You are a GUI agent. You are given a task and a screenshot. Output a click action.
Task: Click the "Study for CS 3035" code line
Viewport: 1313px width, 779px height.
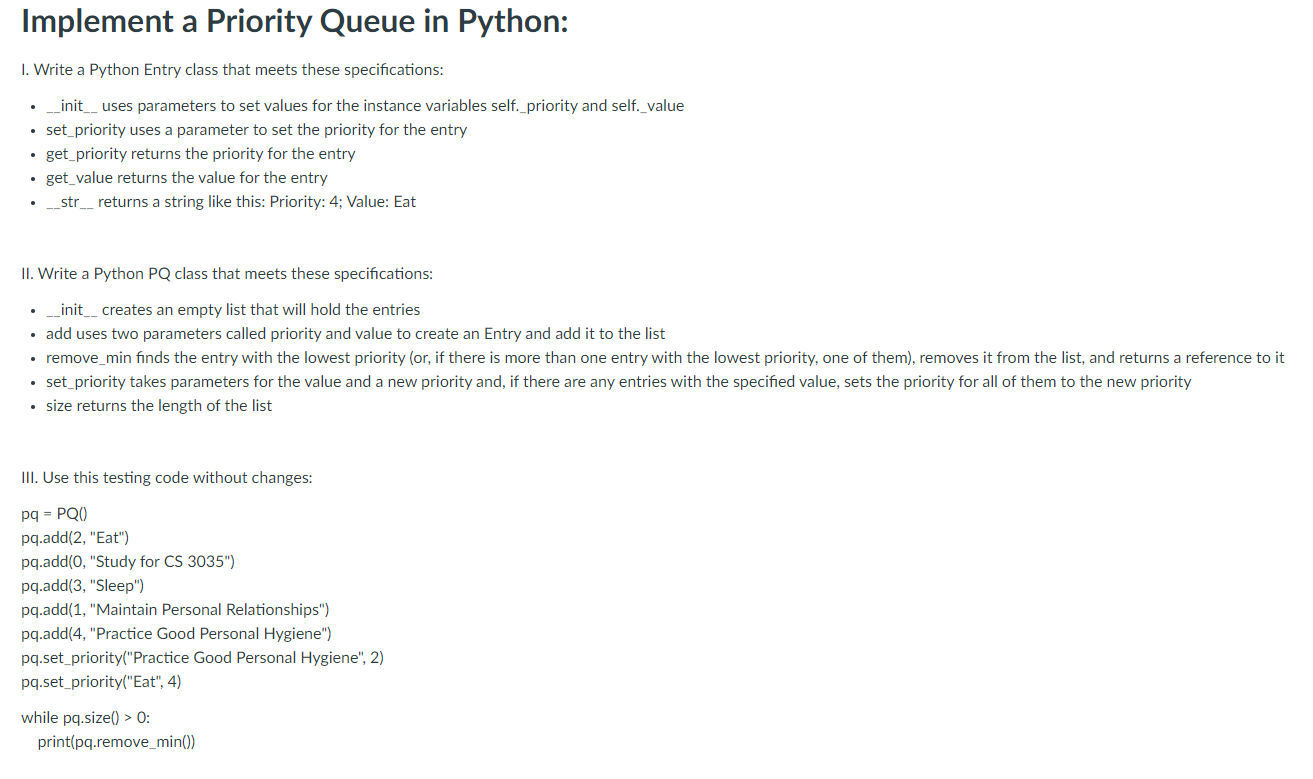pos(128,562)
